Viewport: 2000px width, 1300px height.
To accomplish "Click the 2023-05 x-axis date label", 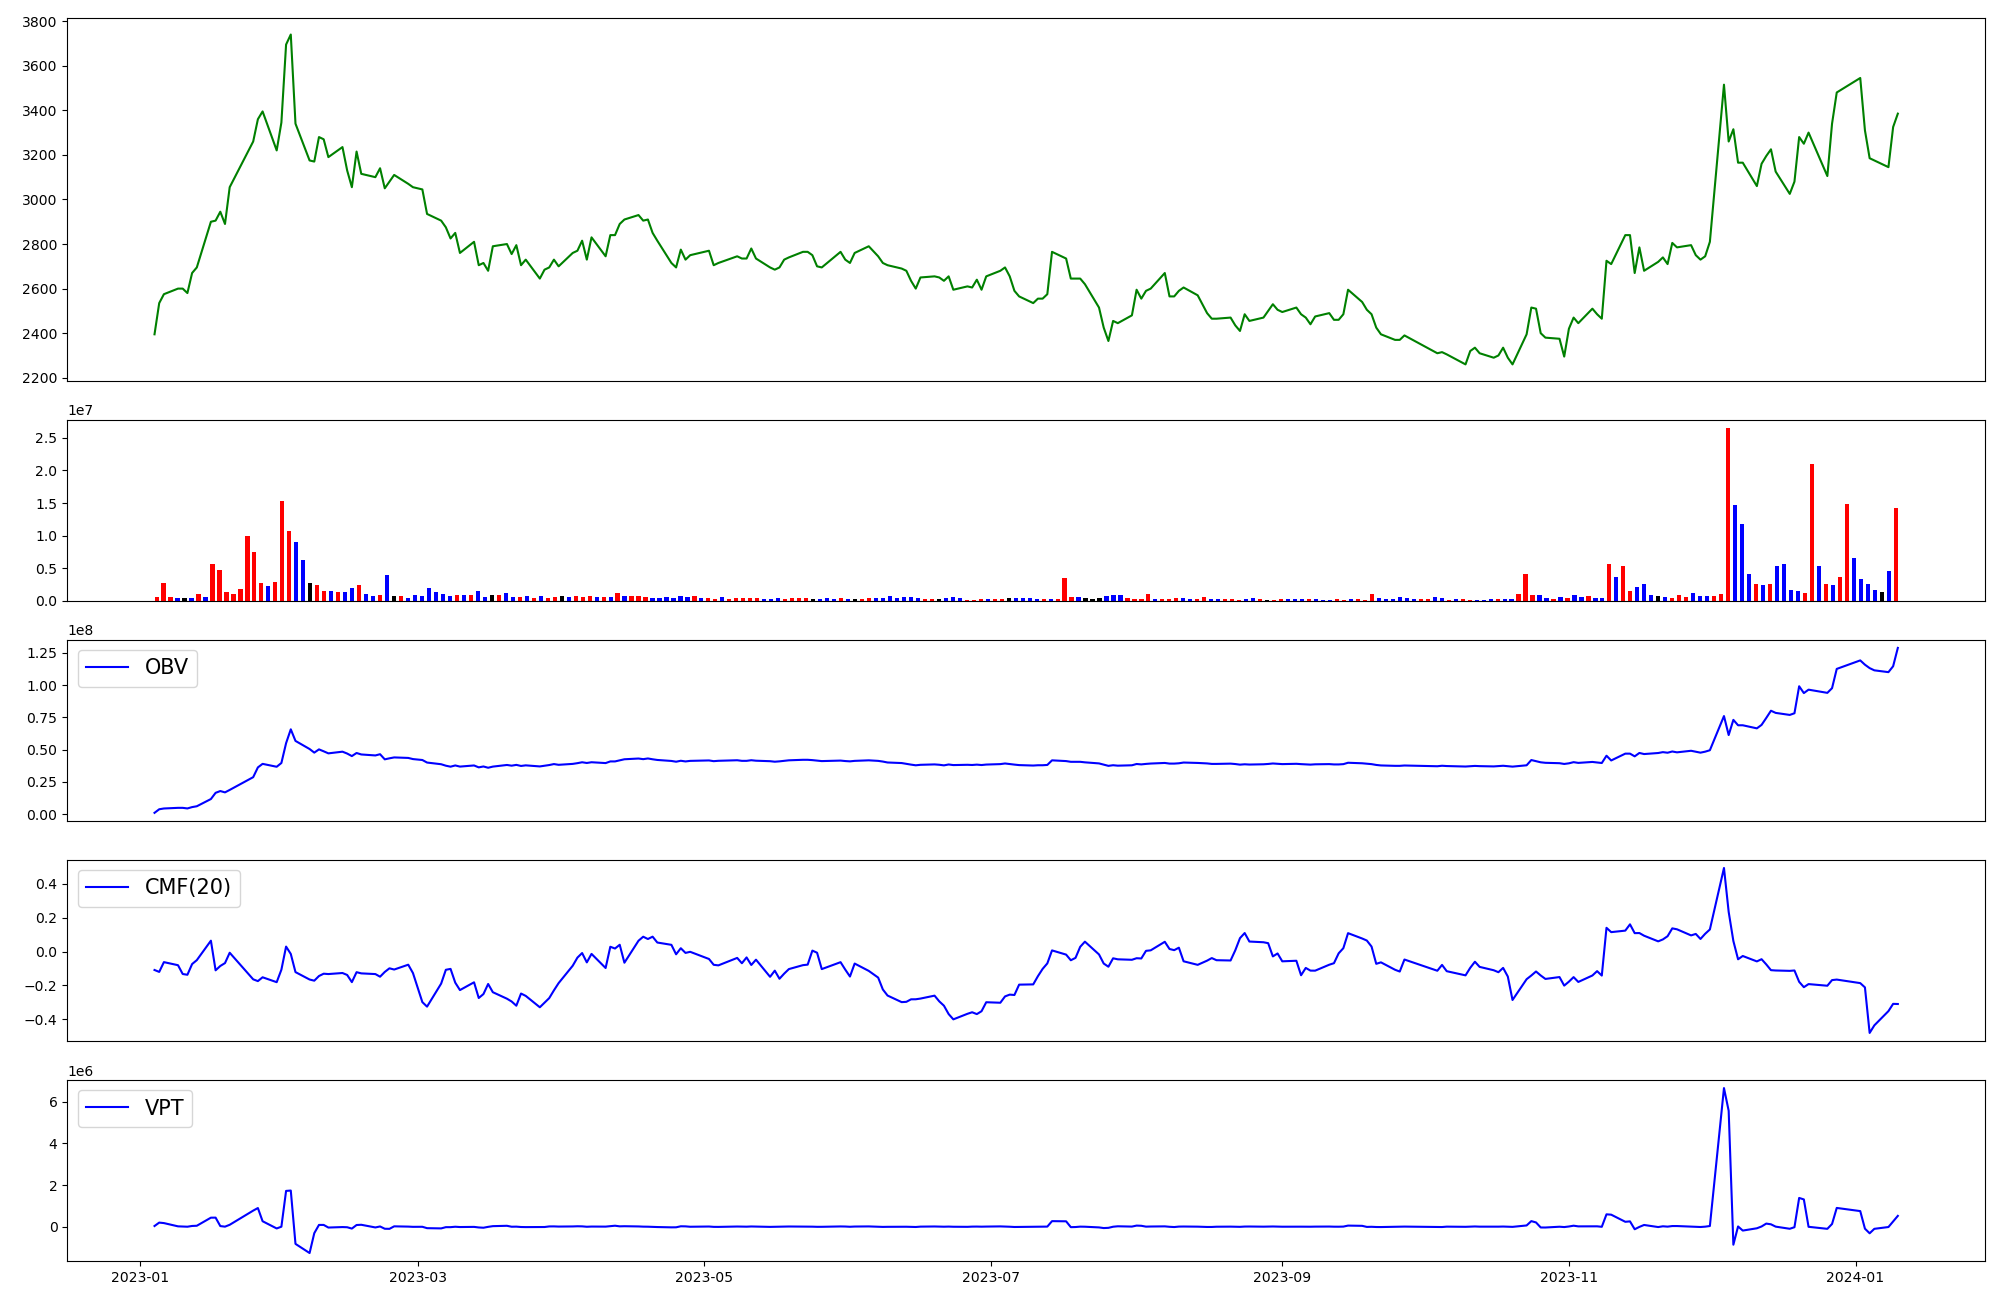I will [x=705, y=1277].
